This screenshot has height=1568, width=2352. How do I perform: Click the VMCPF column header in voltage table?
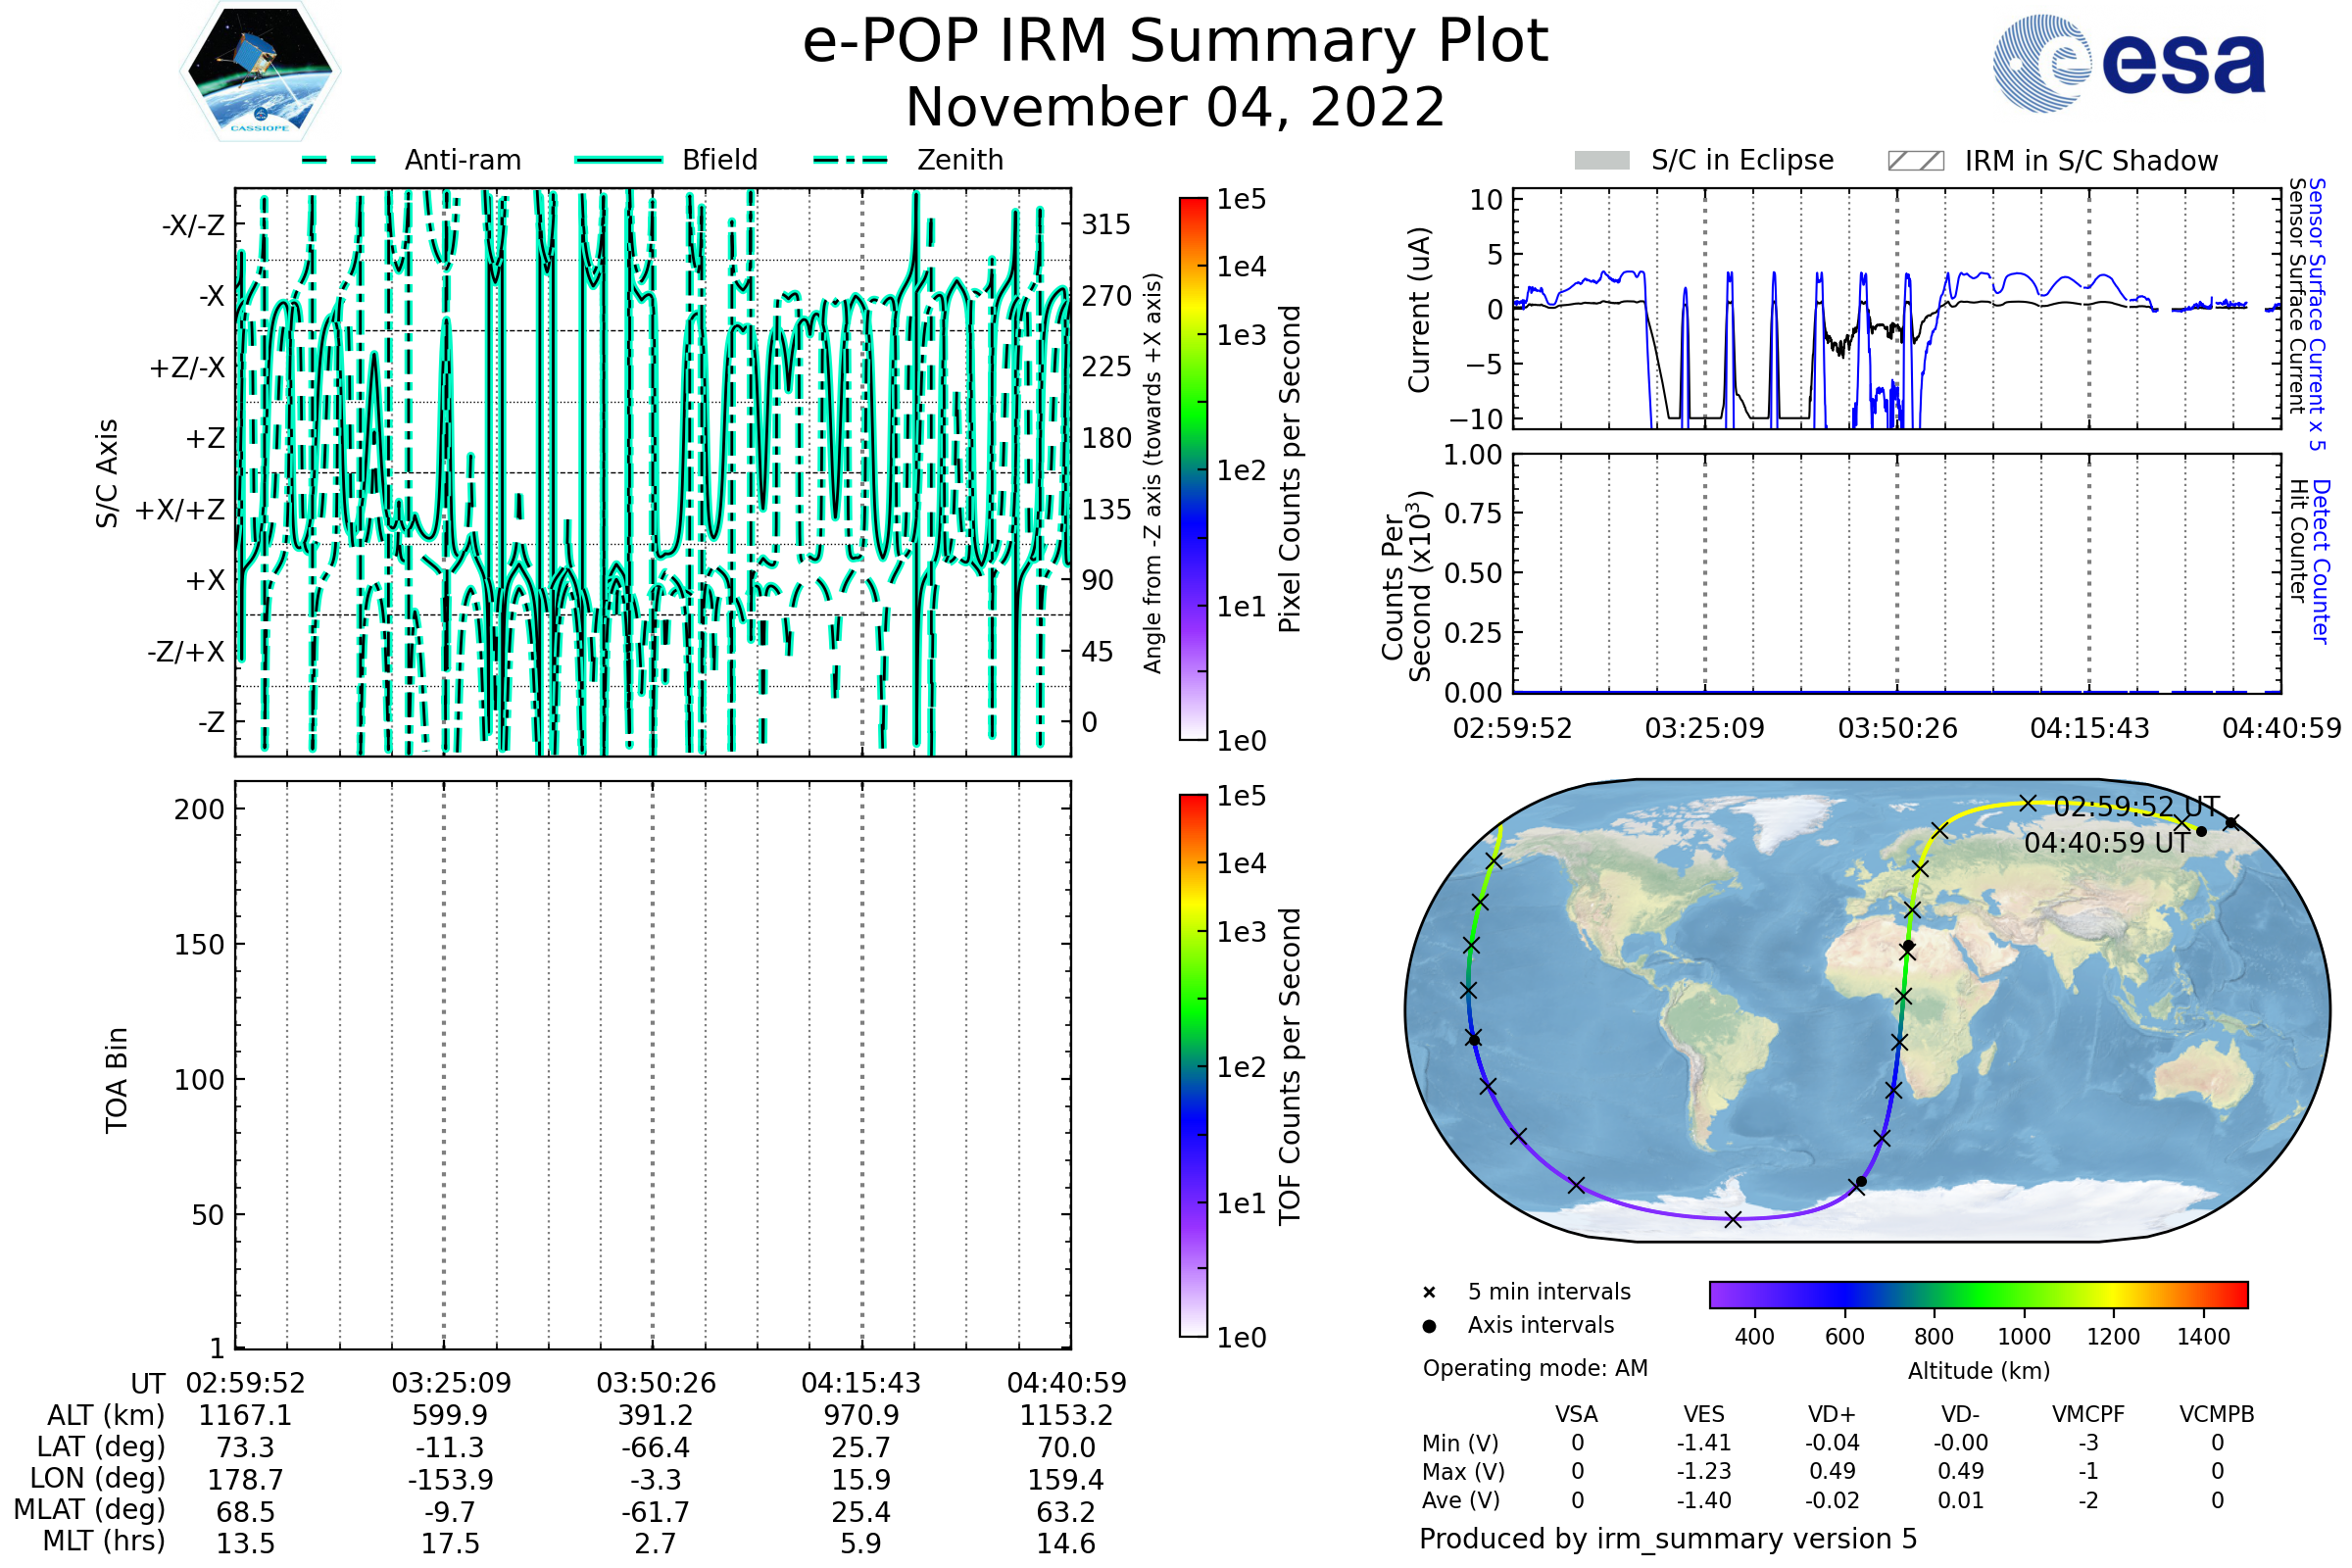(2088, 1414)
